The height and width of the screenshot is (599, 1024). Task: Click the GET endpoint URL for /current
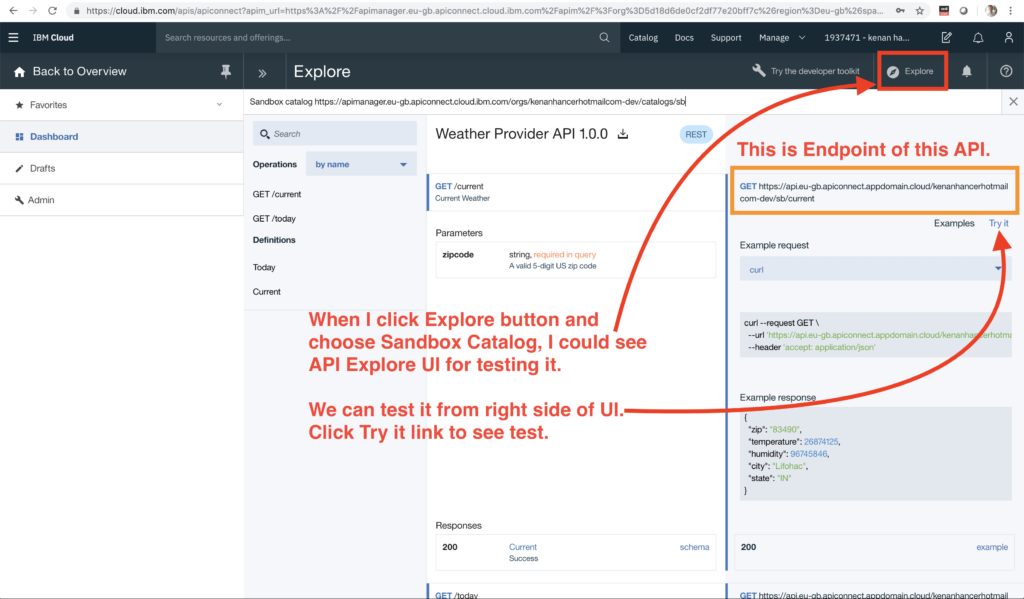click(x=874, y=192)
